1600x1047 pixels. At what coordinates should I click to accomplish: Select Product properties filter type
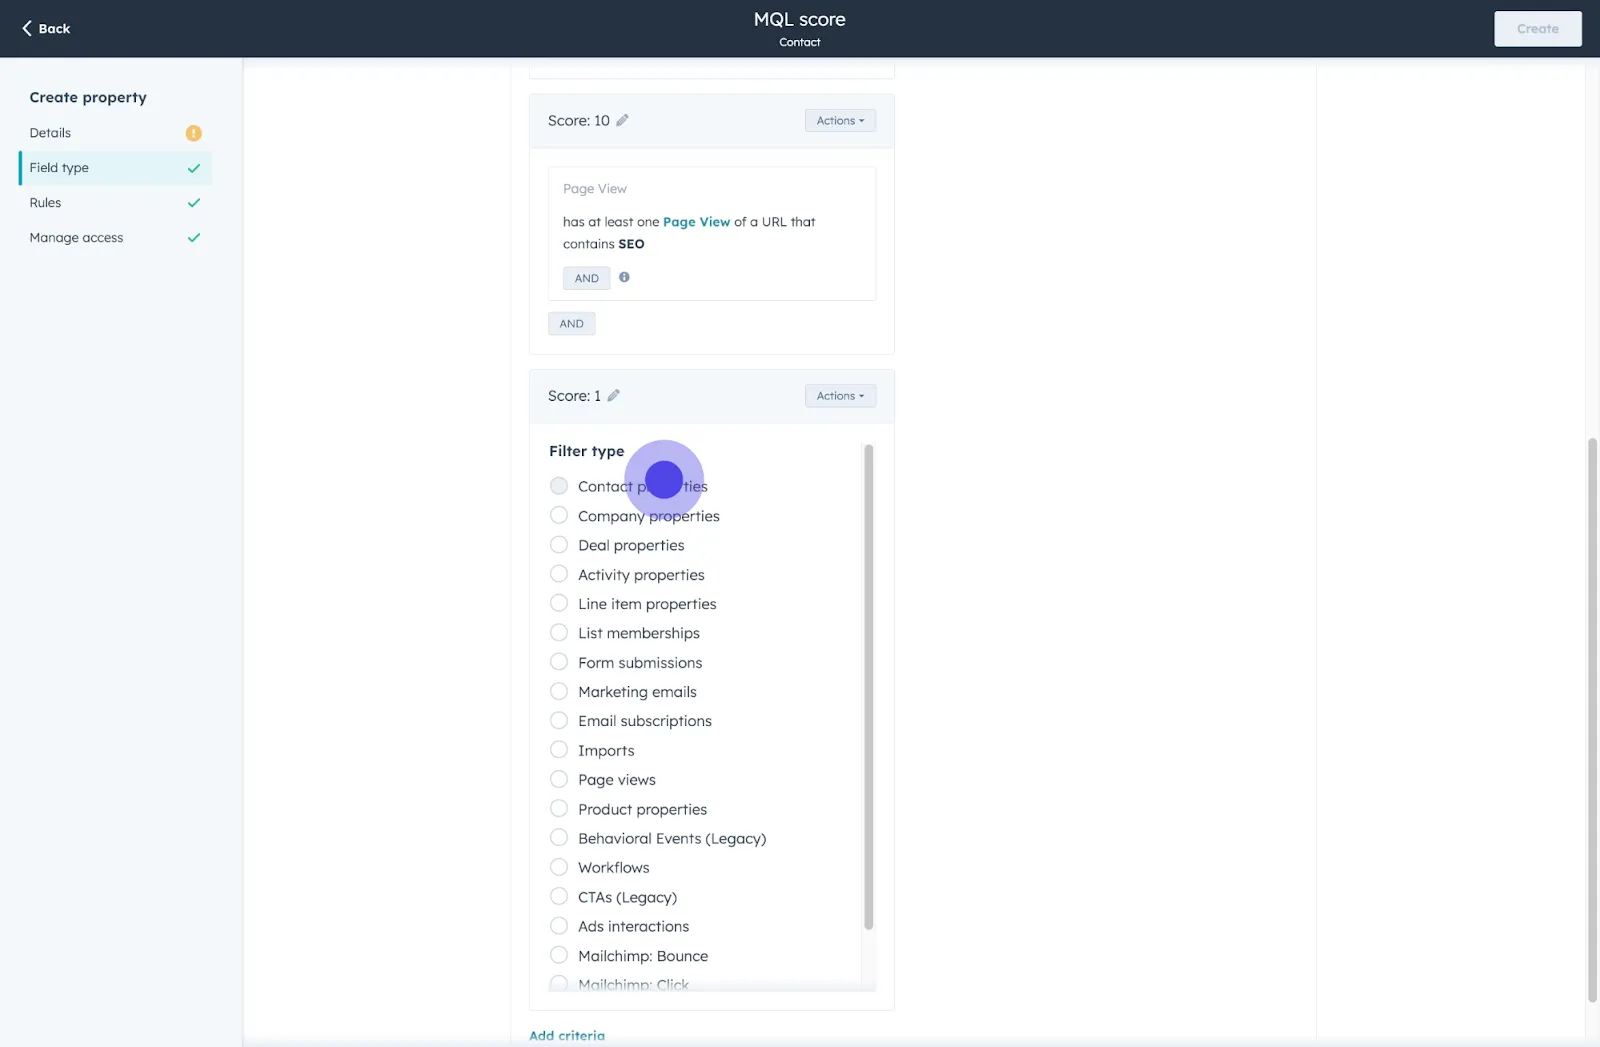tap(559, 808)
